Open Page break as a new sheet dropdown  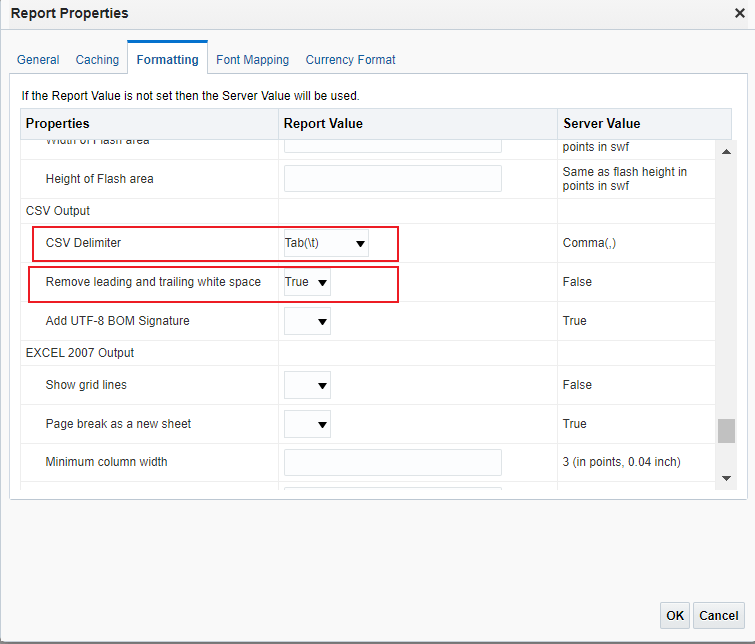[307, 425]
